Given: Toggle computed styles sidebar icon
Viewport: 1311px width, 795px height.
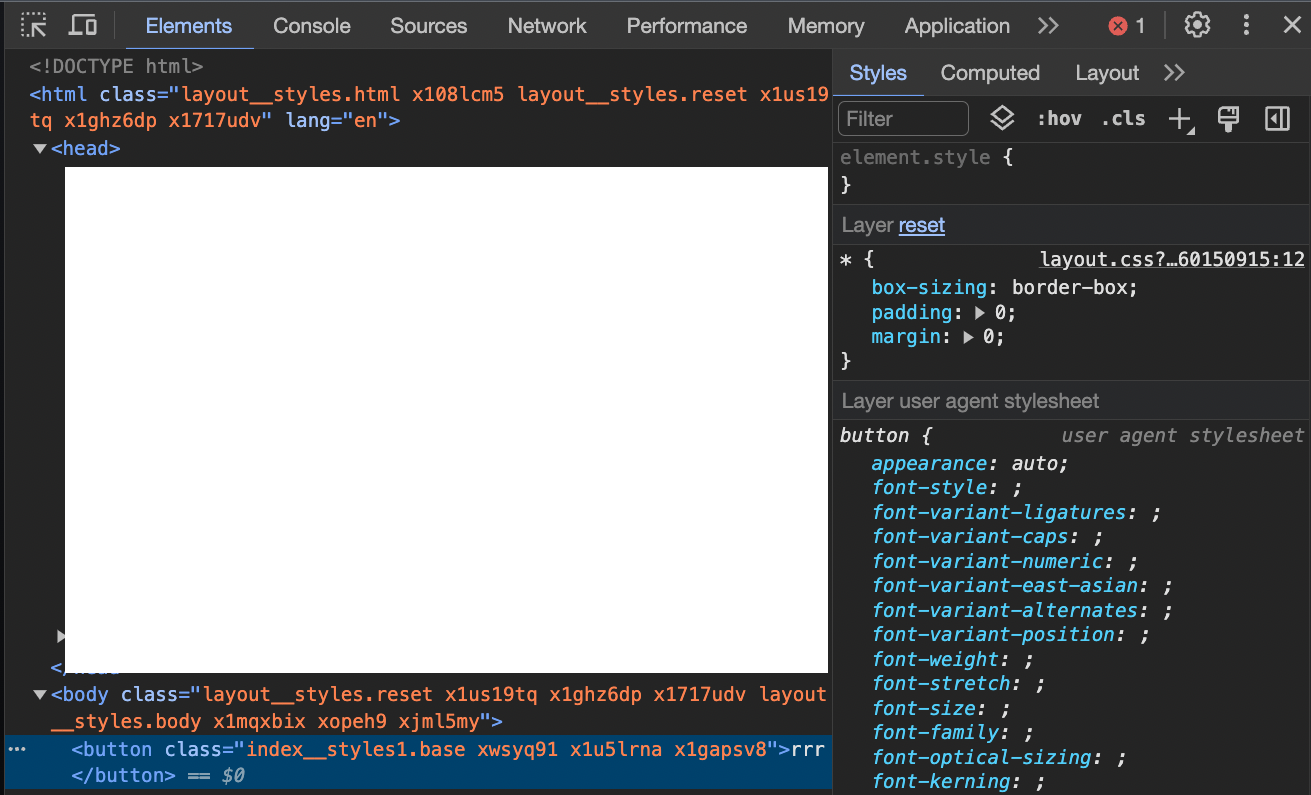Looking at the screenshot, I should pyautogui.click(x=1277, y=119).
